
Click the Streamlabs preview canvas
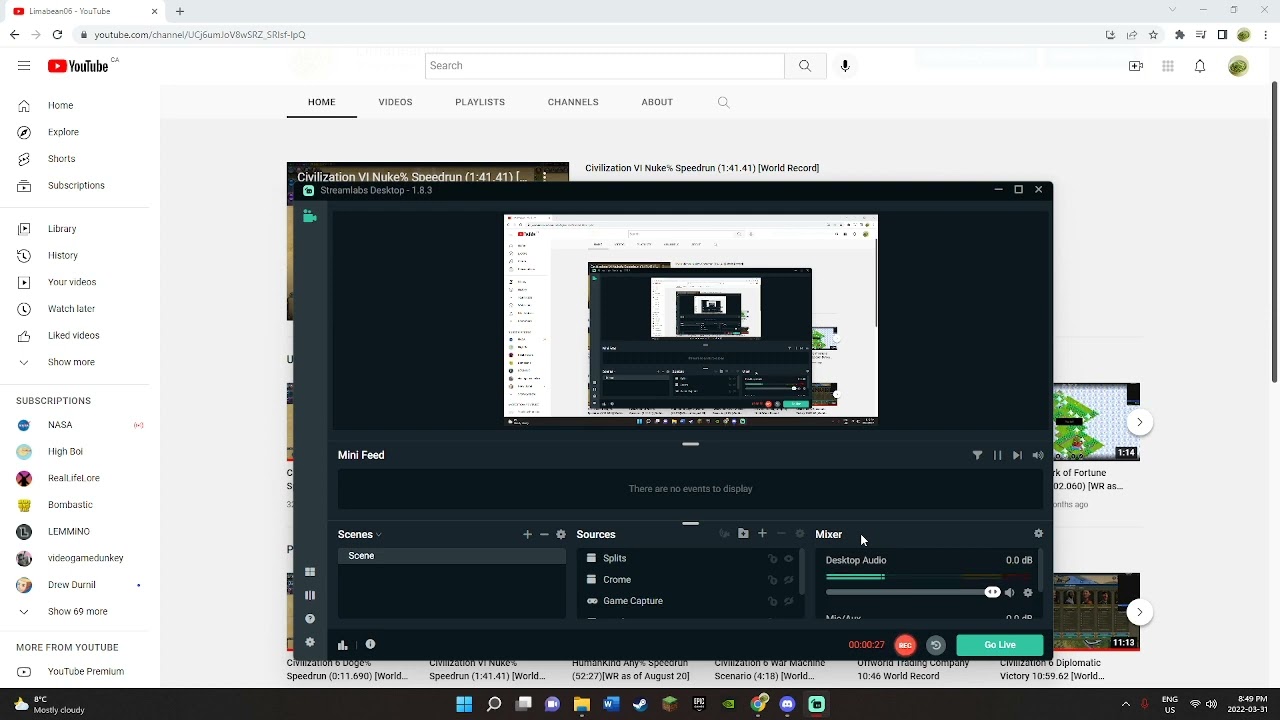(691, 320)
